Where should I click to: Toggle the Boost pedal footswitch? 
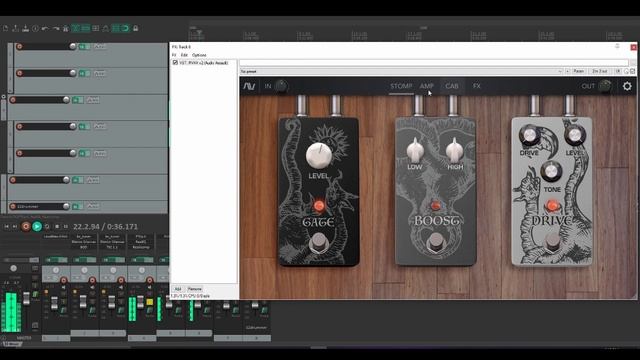click(436, 242)
